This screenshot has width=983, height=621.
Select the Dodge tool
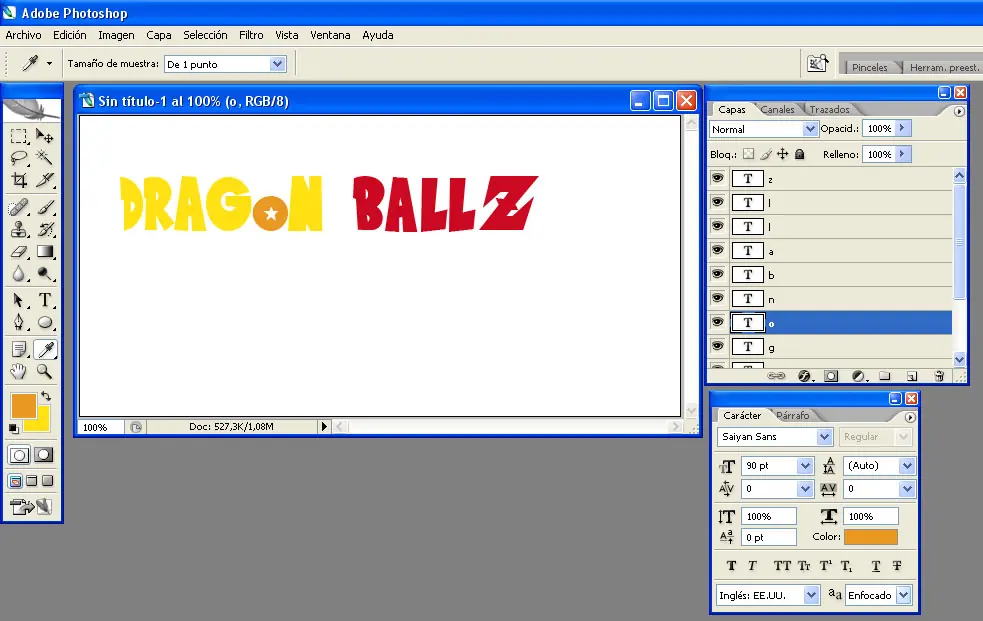tap(45, 274)
